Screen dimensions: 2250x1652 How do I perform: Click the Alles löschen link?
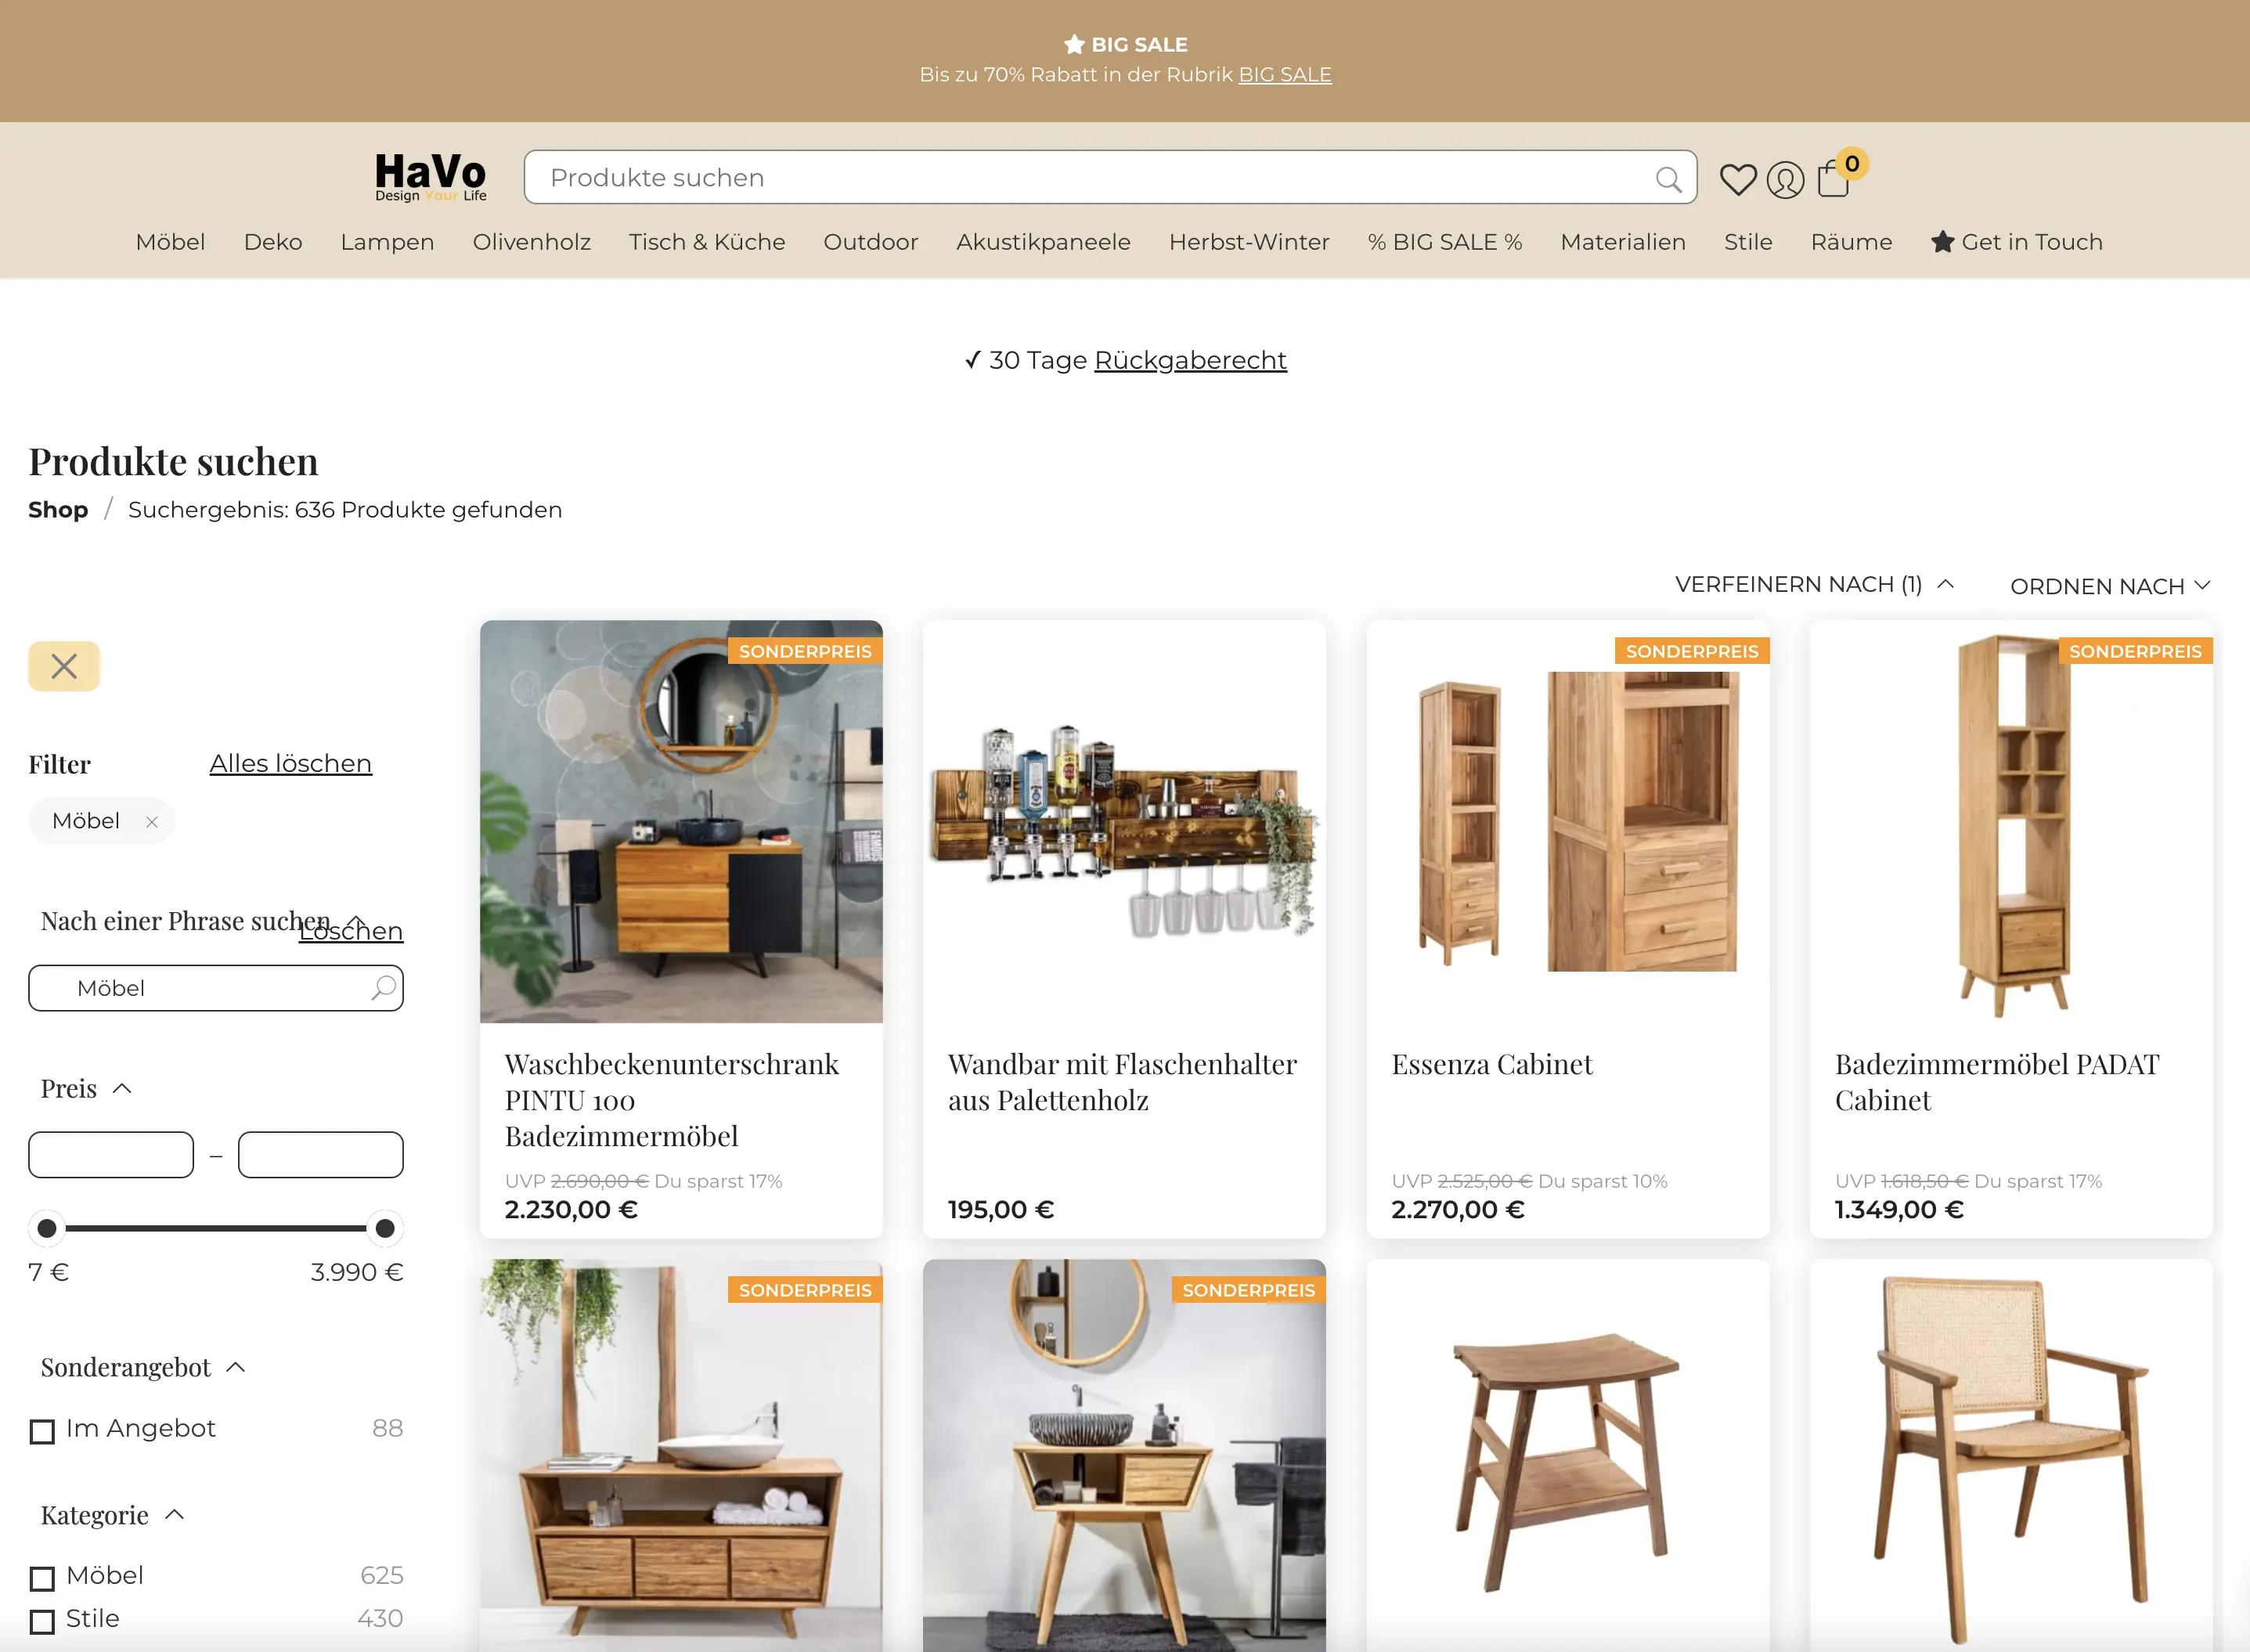290,764
